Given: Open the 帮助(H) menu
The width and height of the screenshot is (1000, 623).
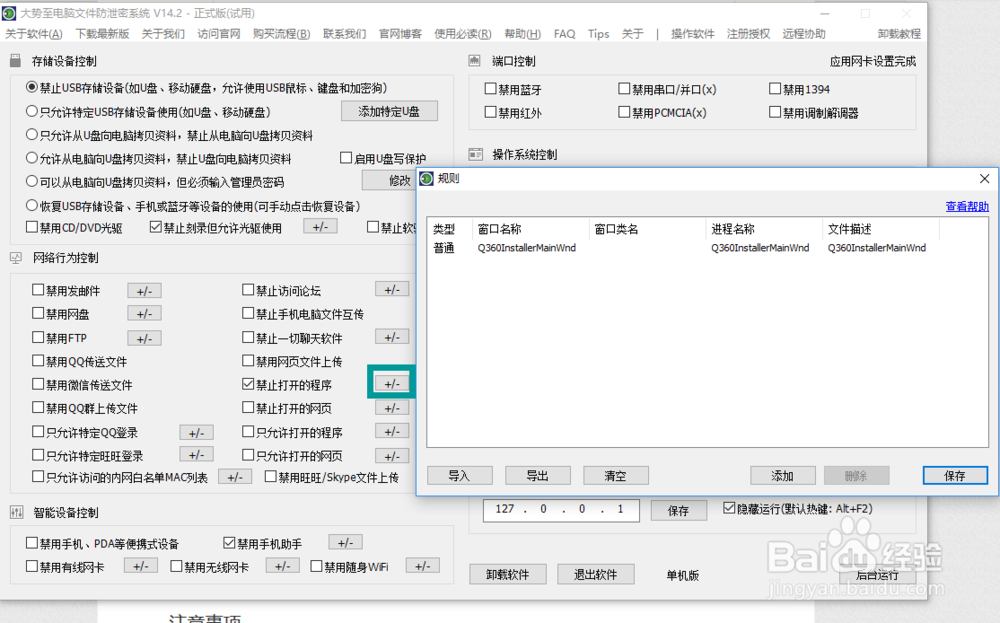Looking at the screenshot, I should (521, 33).
